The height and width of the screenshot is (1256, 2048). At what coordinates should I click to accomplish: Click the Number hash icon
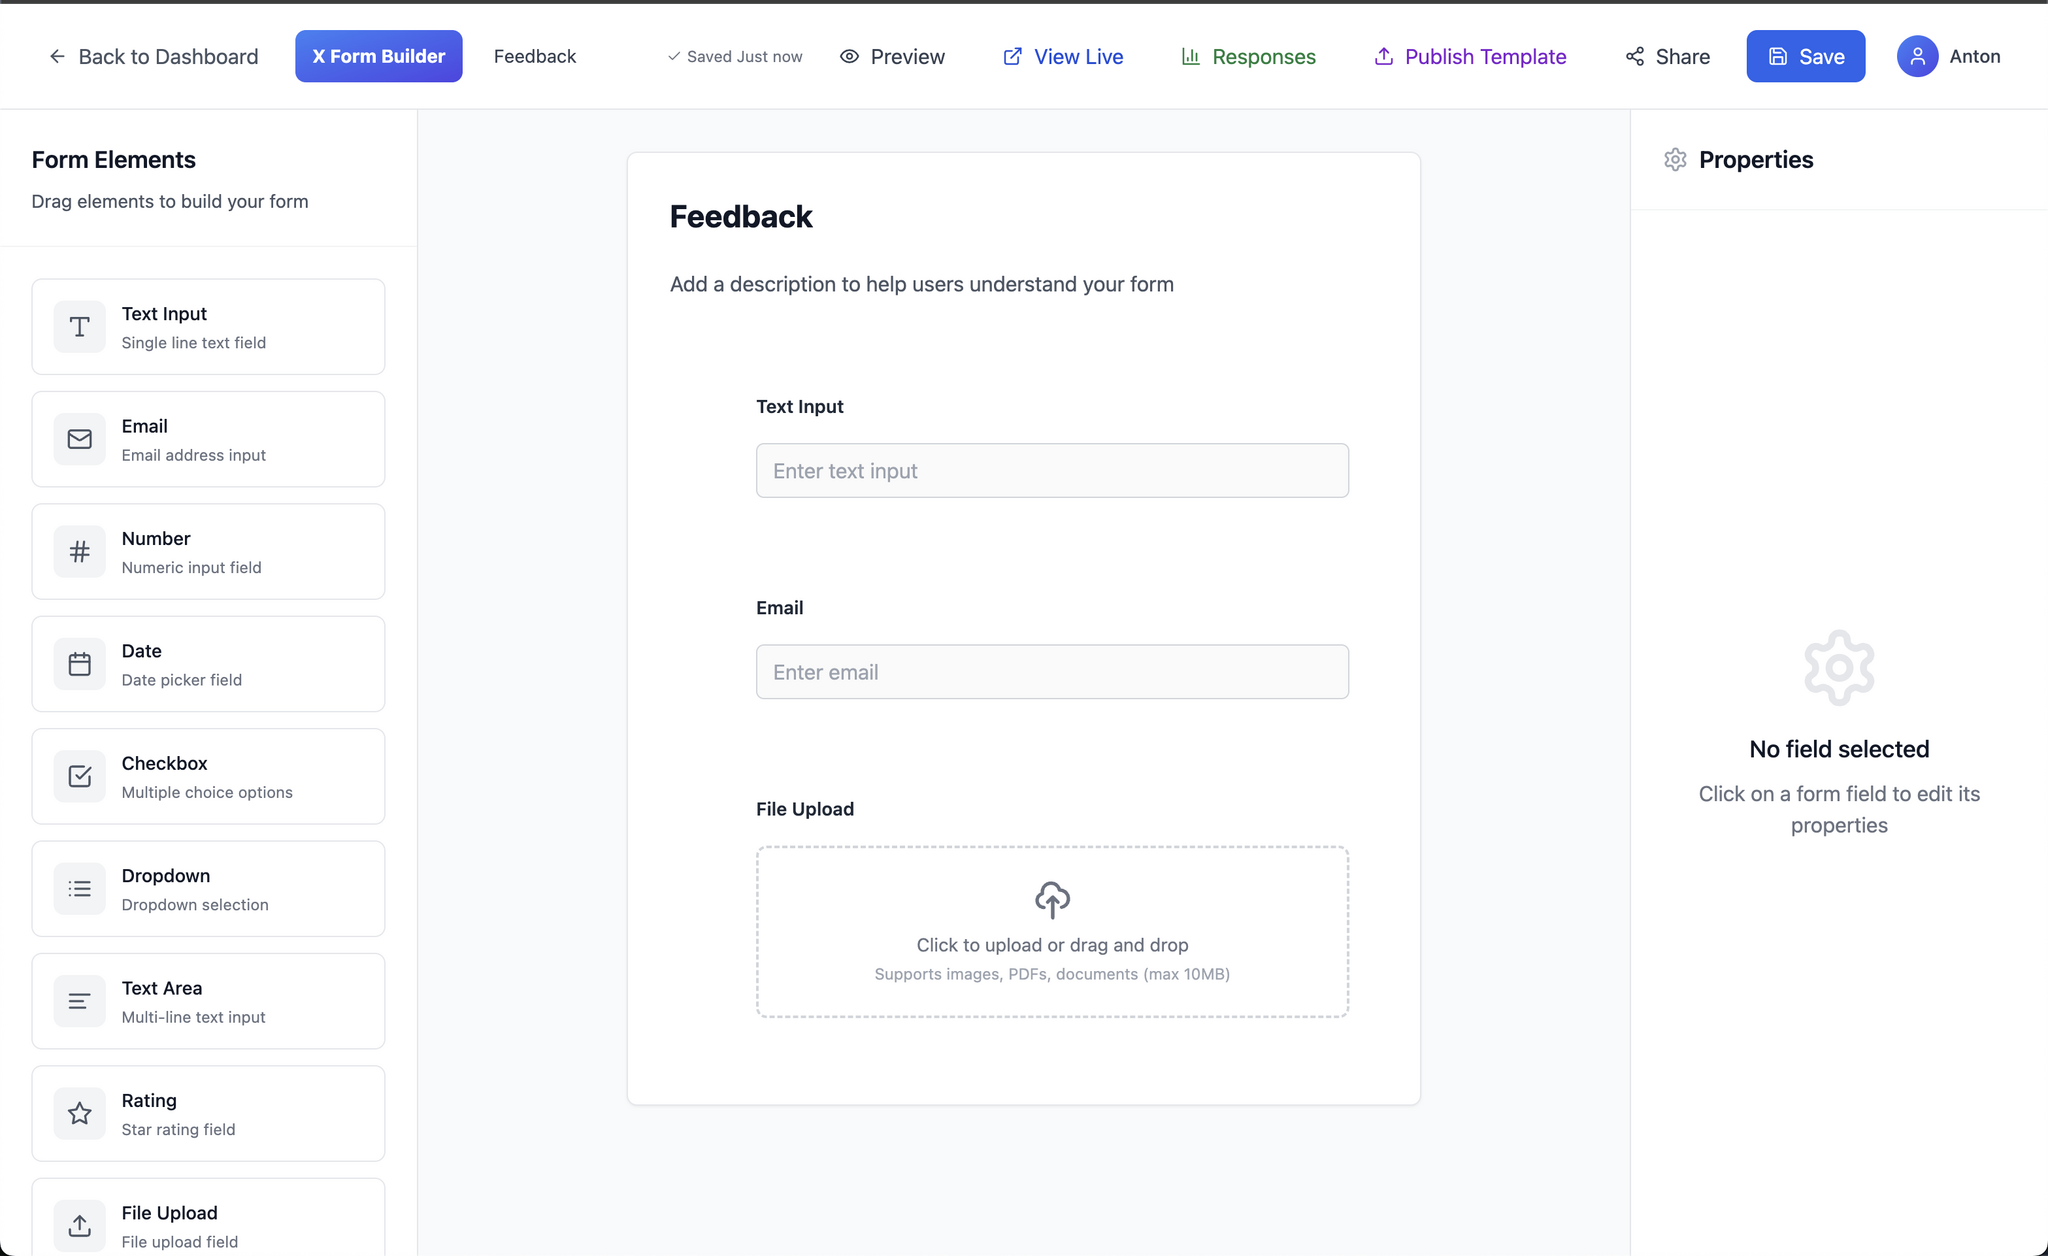click(x=79, y=551)
